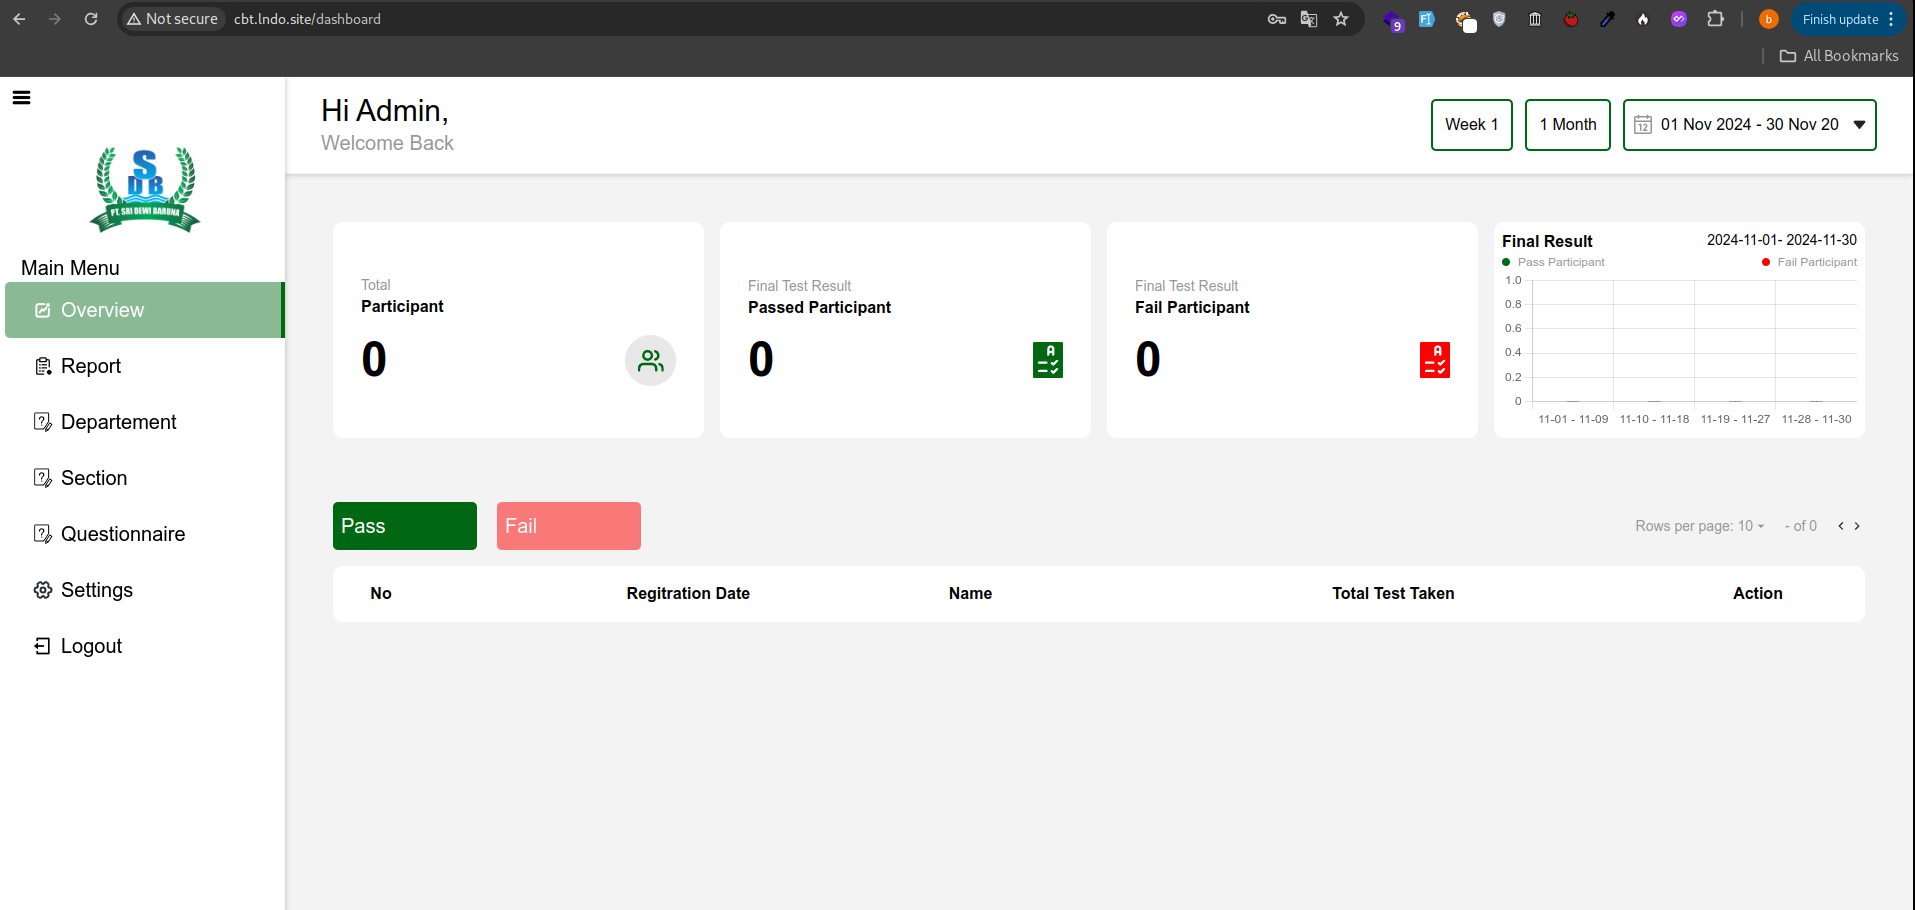Click the PT Sri Dewi Baruna logo
1915x910 pixels.
[x=145, y=190]
